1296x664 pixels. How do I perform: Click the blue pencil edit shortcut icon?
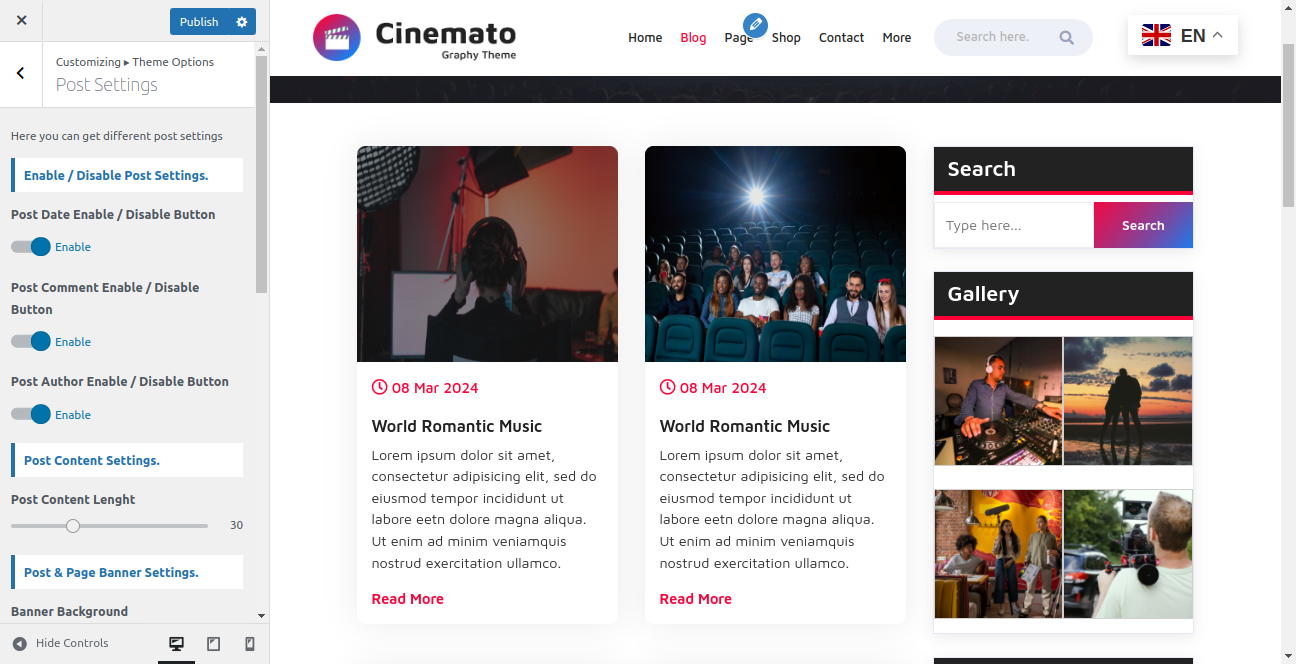(756, 25)
